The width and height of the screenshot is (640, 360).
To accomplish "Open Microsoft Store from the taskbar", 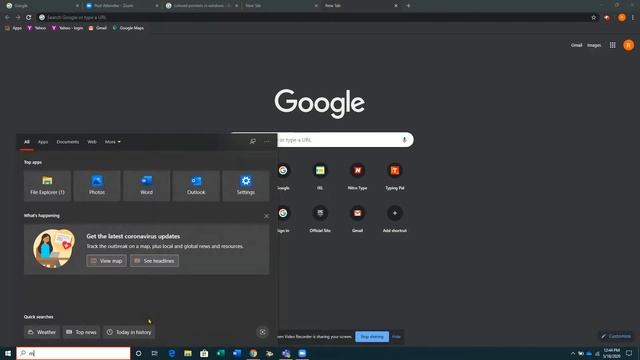I will 204,353.
